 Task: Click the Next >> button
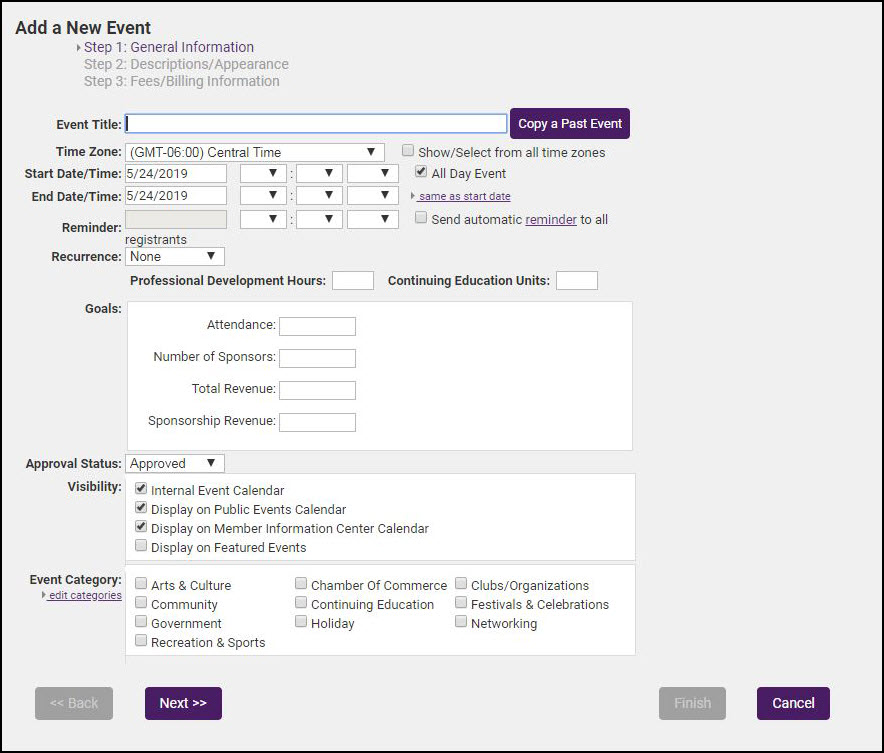(183, 703)
